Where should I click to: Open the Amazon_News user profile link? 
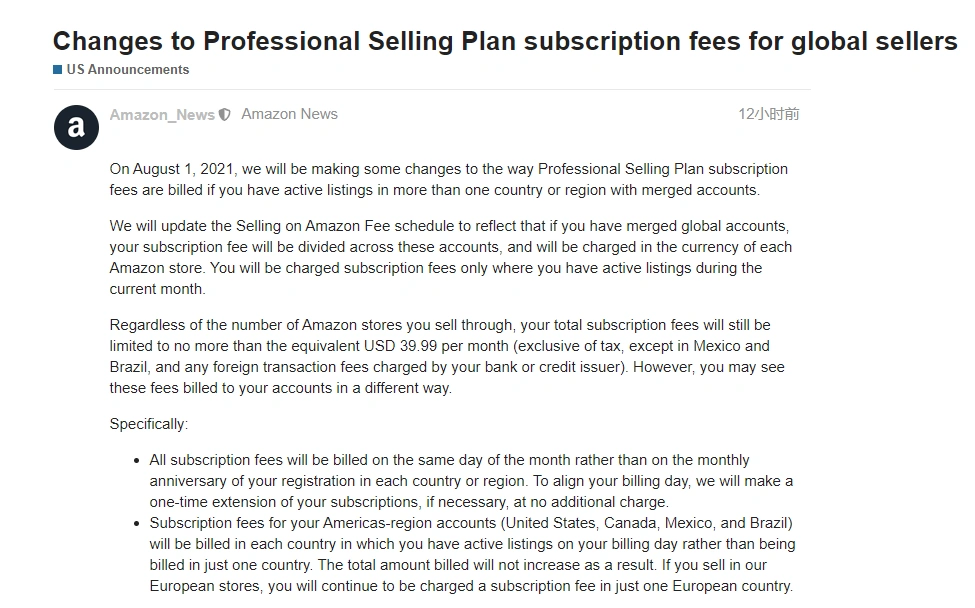point(162,114)
